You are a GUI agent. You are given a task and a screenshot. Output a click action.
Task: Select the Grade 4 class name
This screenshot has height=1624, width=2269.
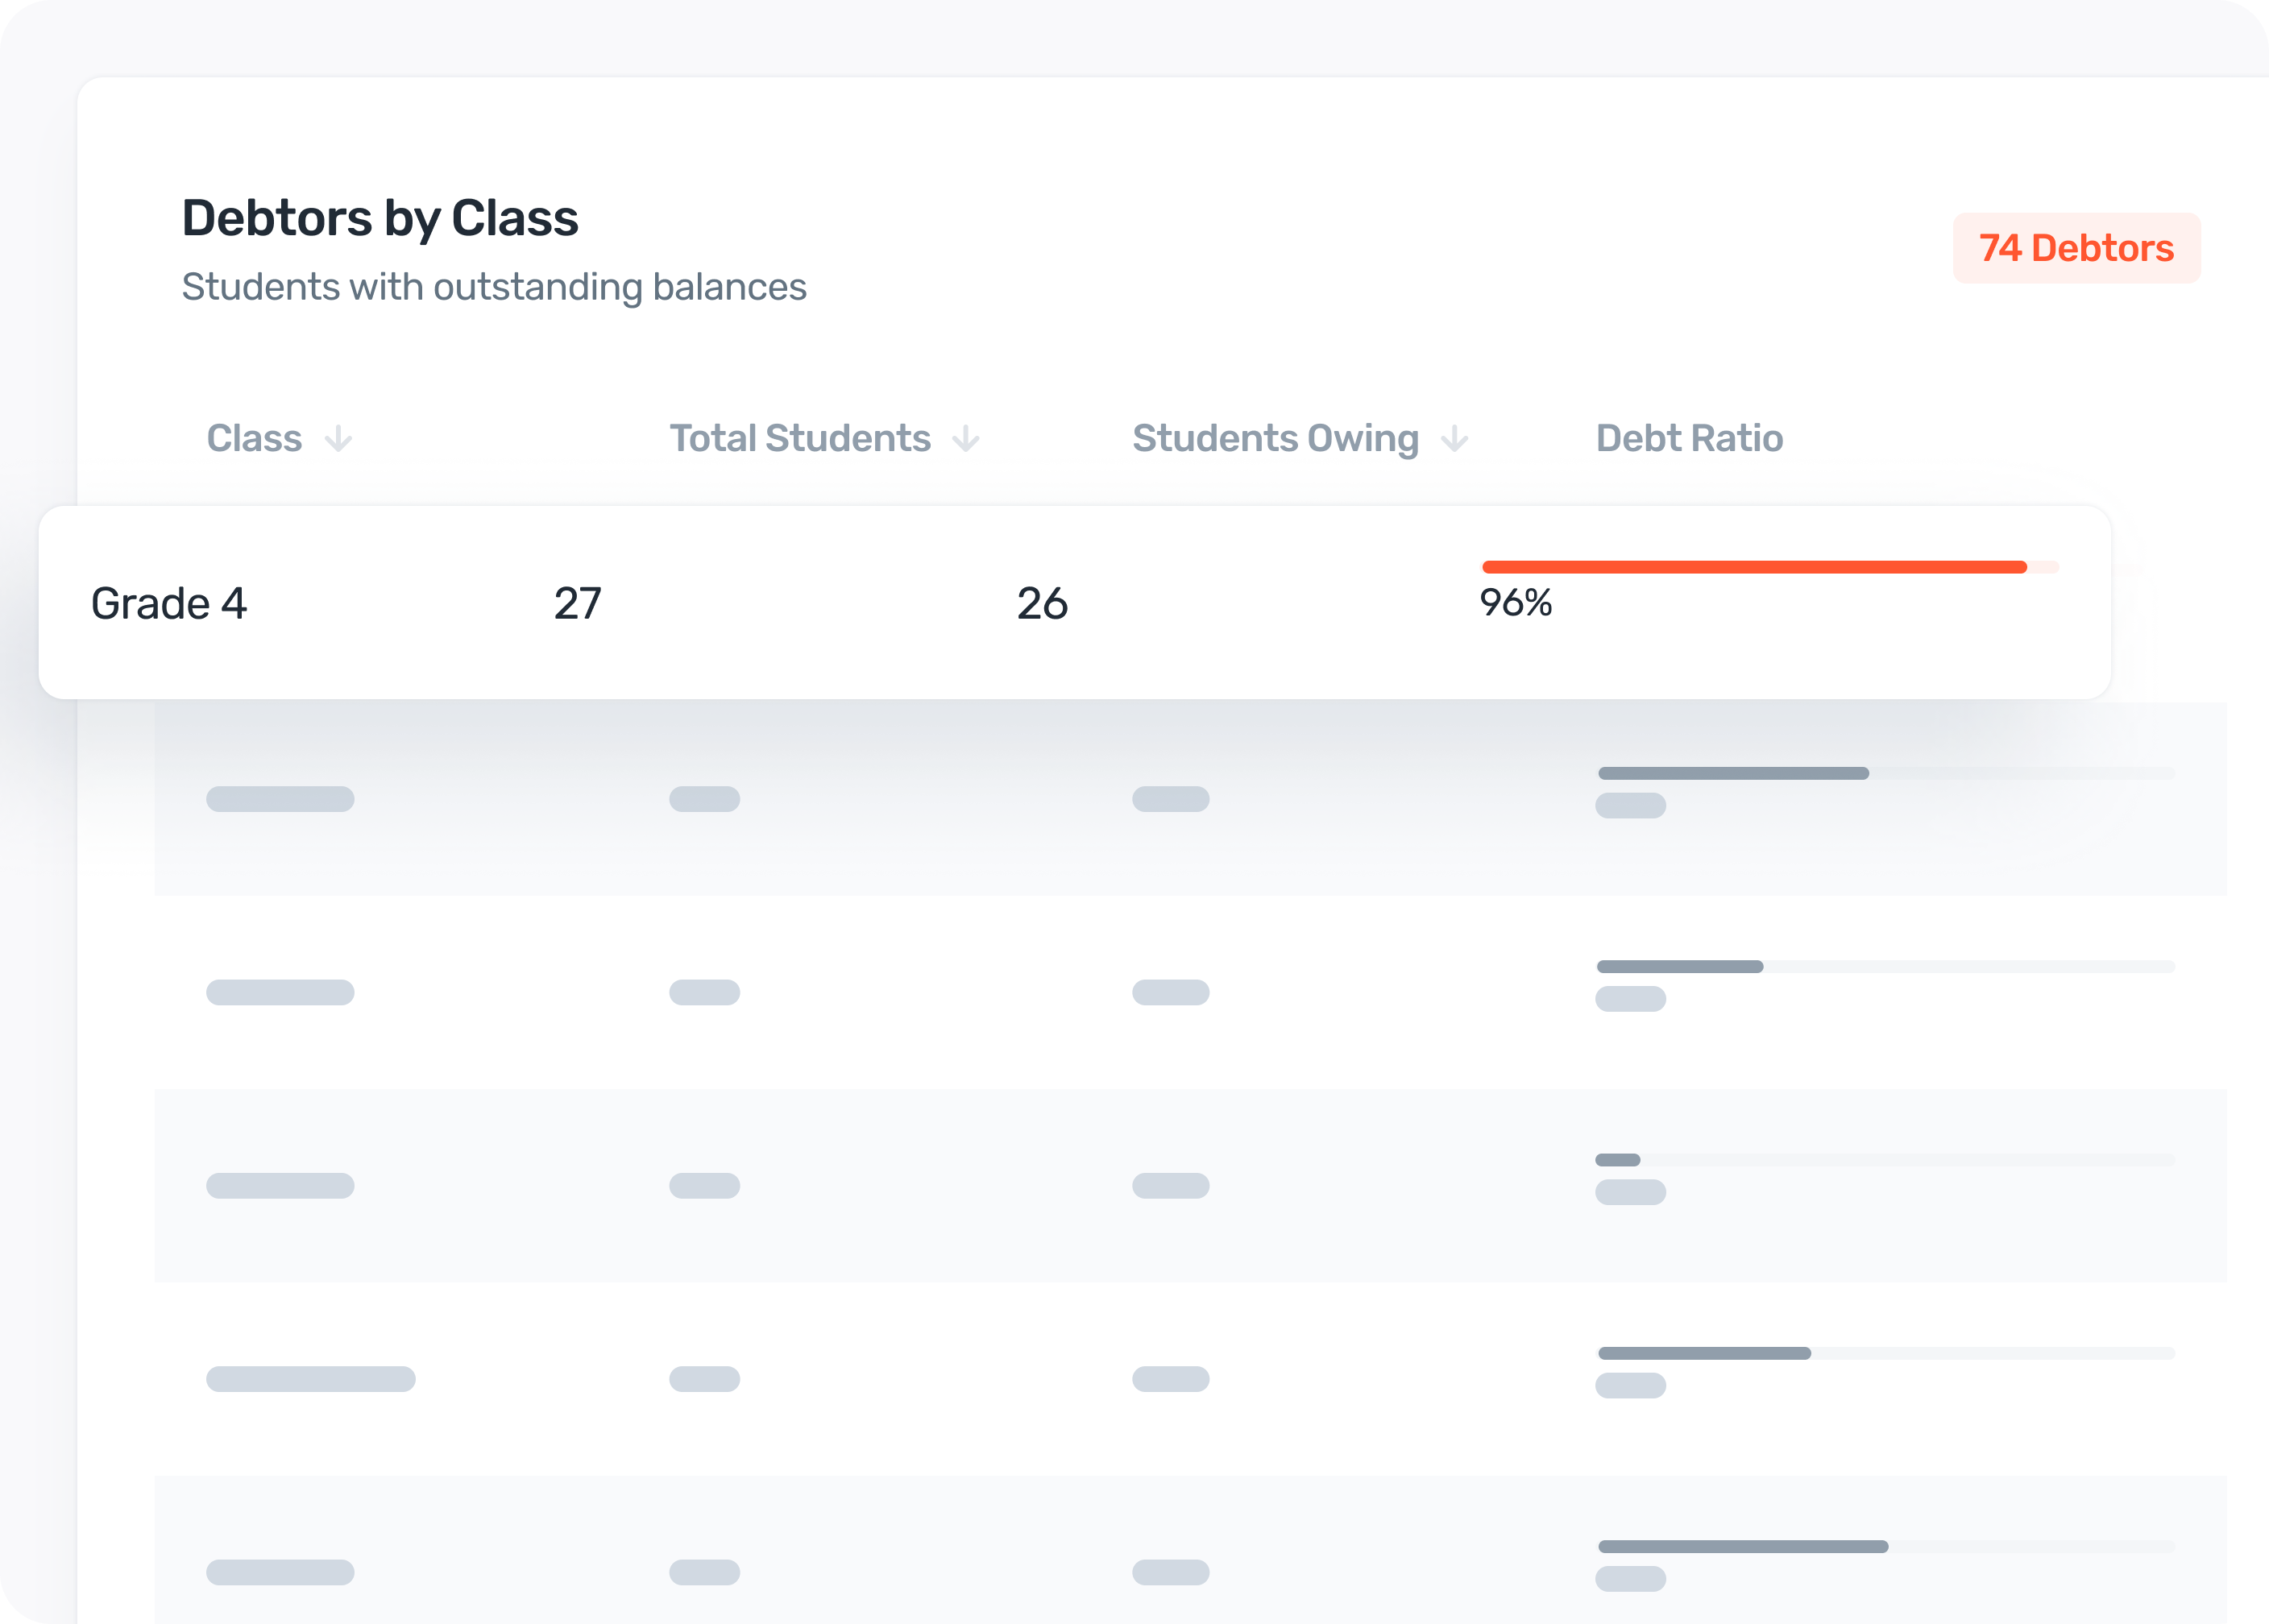click(x=169, y=604)
